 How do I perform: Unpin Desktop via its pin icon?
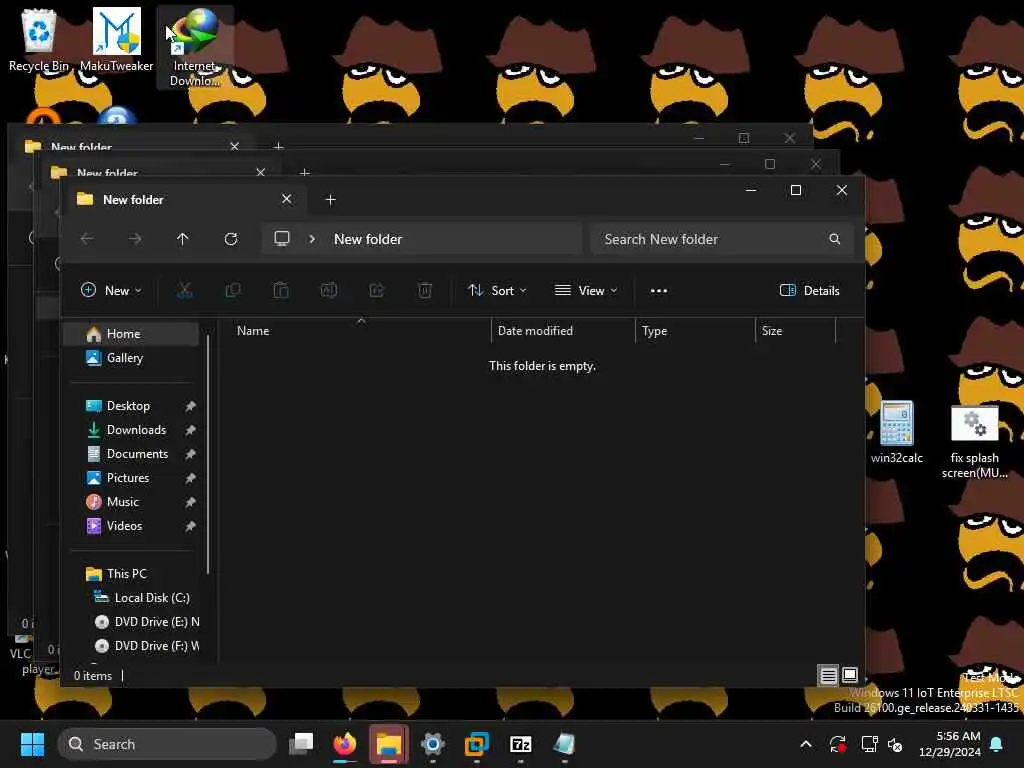click(190, 406)
